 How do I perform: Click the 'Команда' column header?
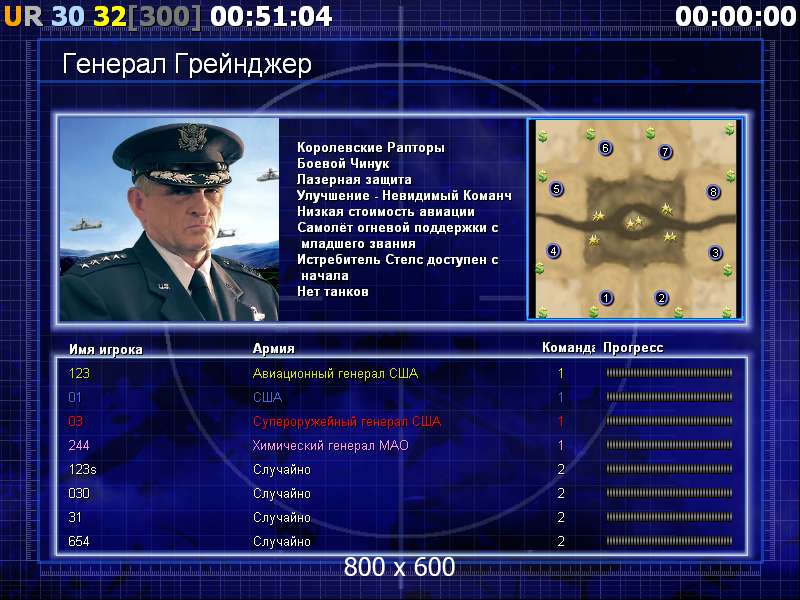pyautogui.click(x=568, y=348)
